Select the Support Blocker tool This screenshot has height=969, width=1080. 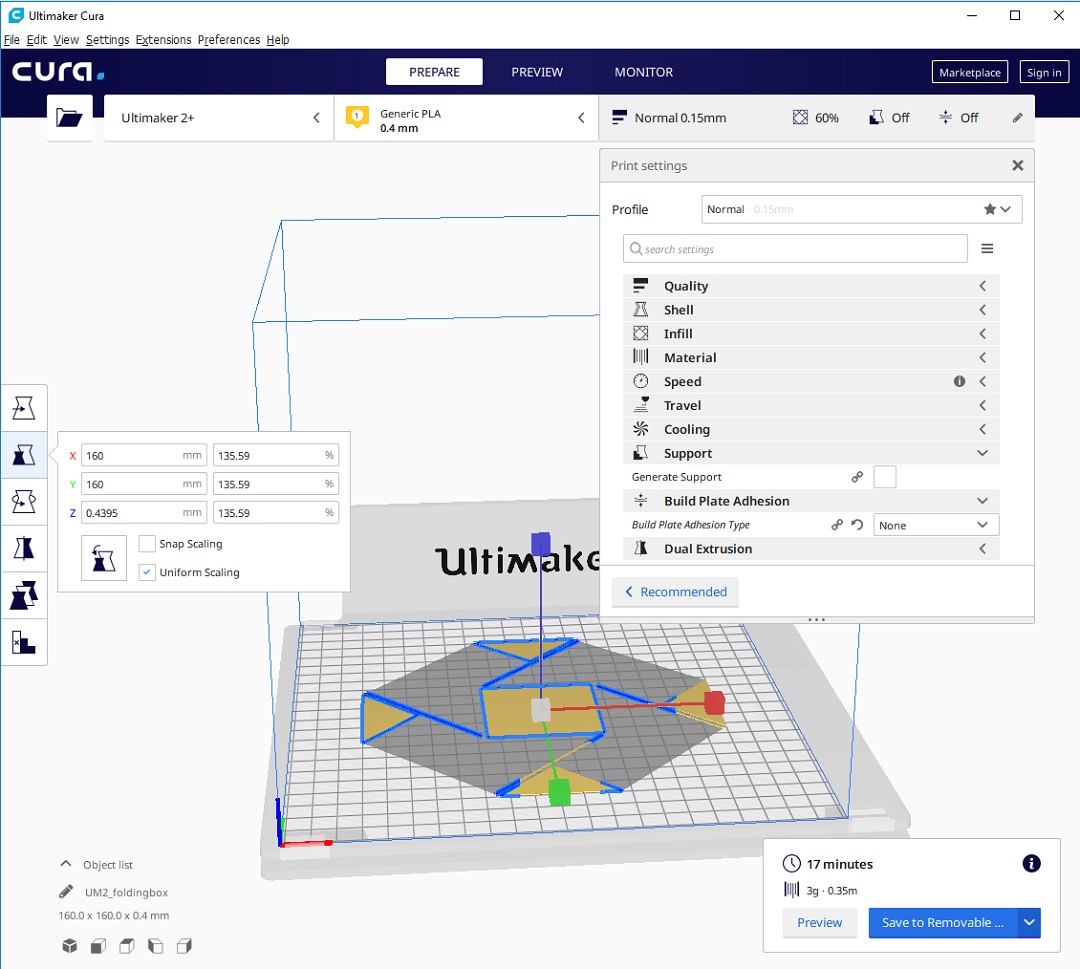[24, 643]
